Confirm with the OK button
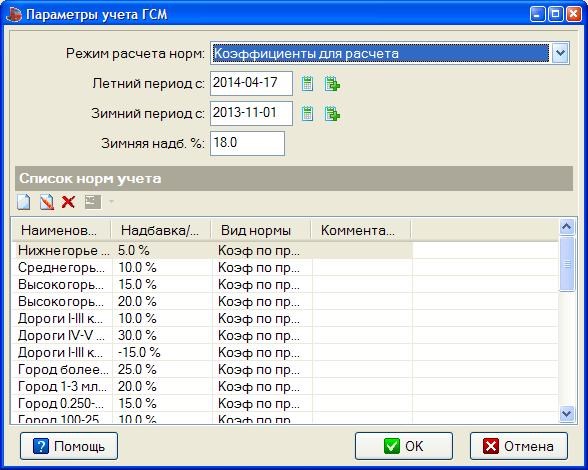Viewport: 588px width, 470px height. click(x=404, y=446)
